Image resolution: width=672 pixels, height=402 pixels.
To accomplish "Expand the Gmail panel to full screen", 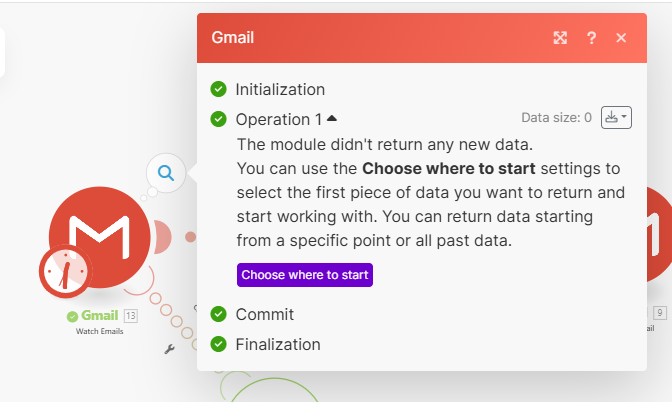I will click(560, 38).
